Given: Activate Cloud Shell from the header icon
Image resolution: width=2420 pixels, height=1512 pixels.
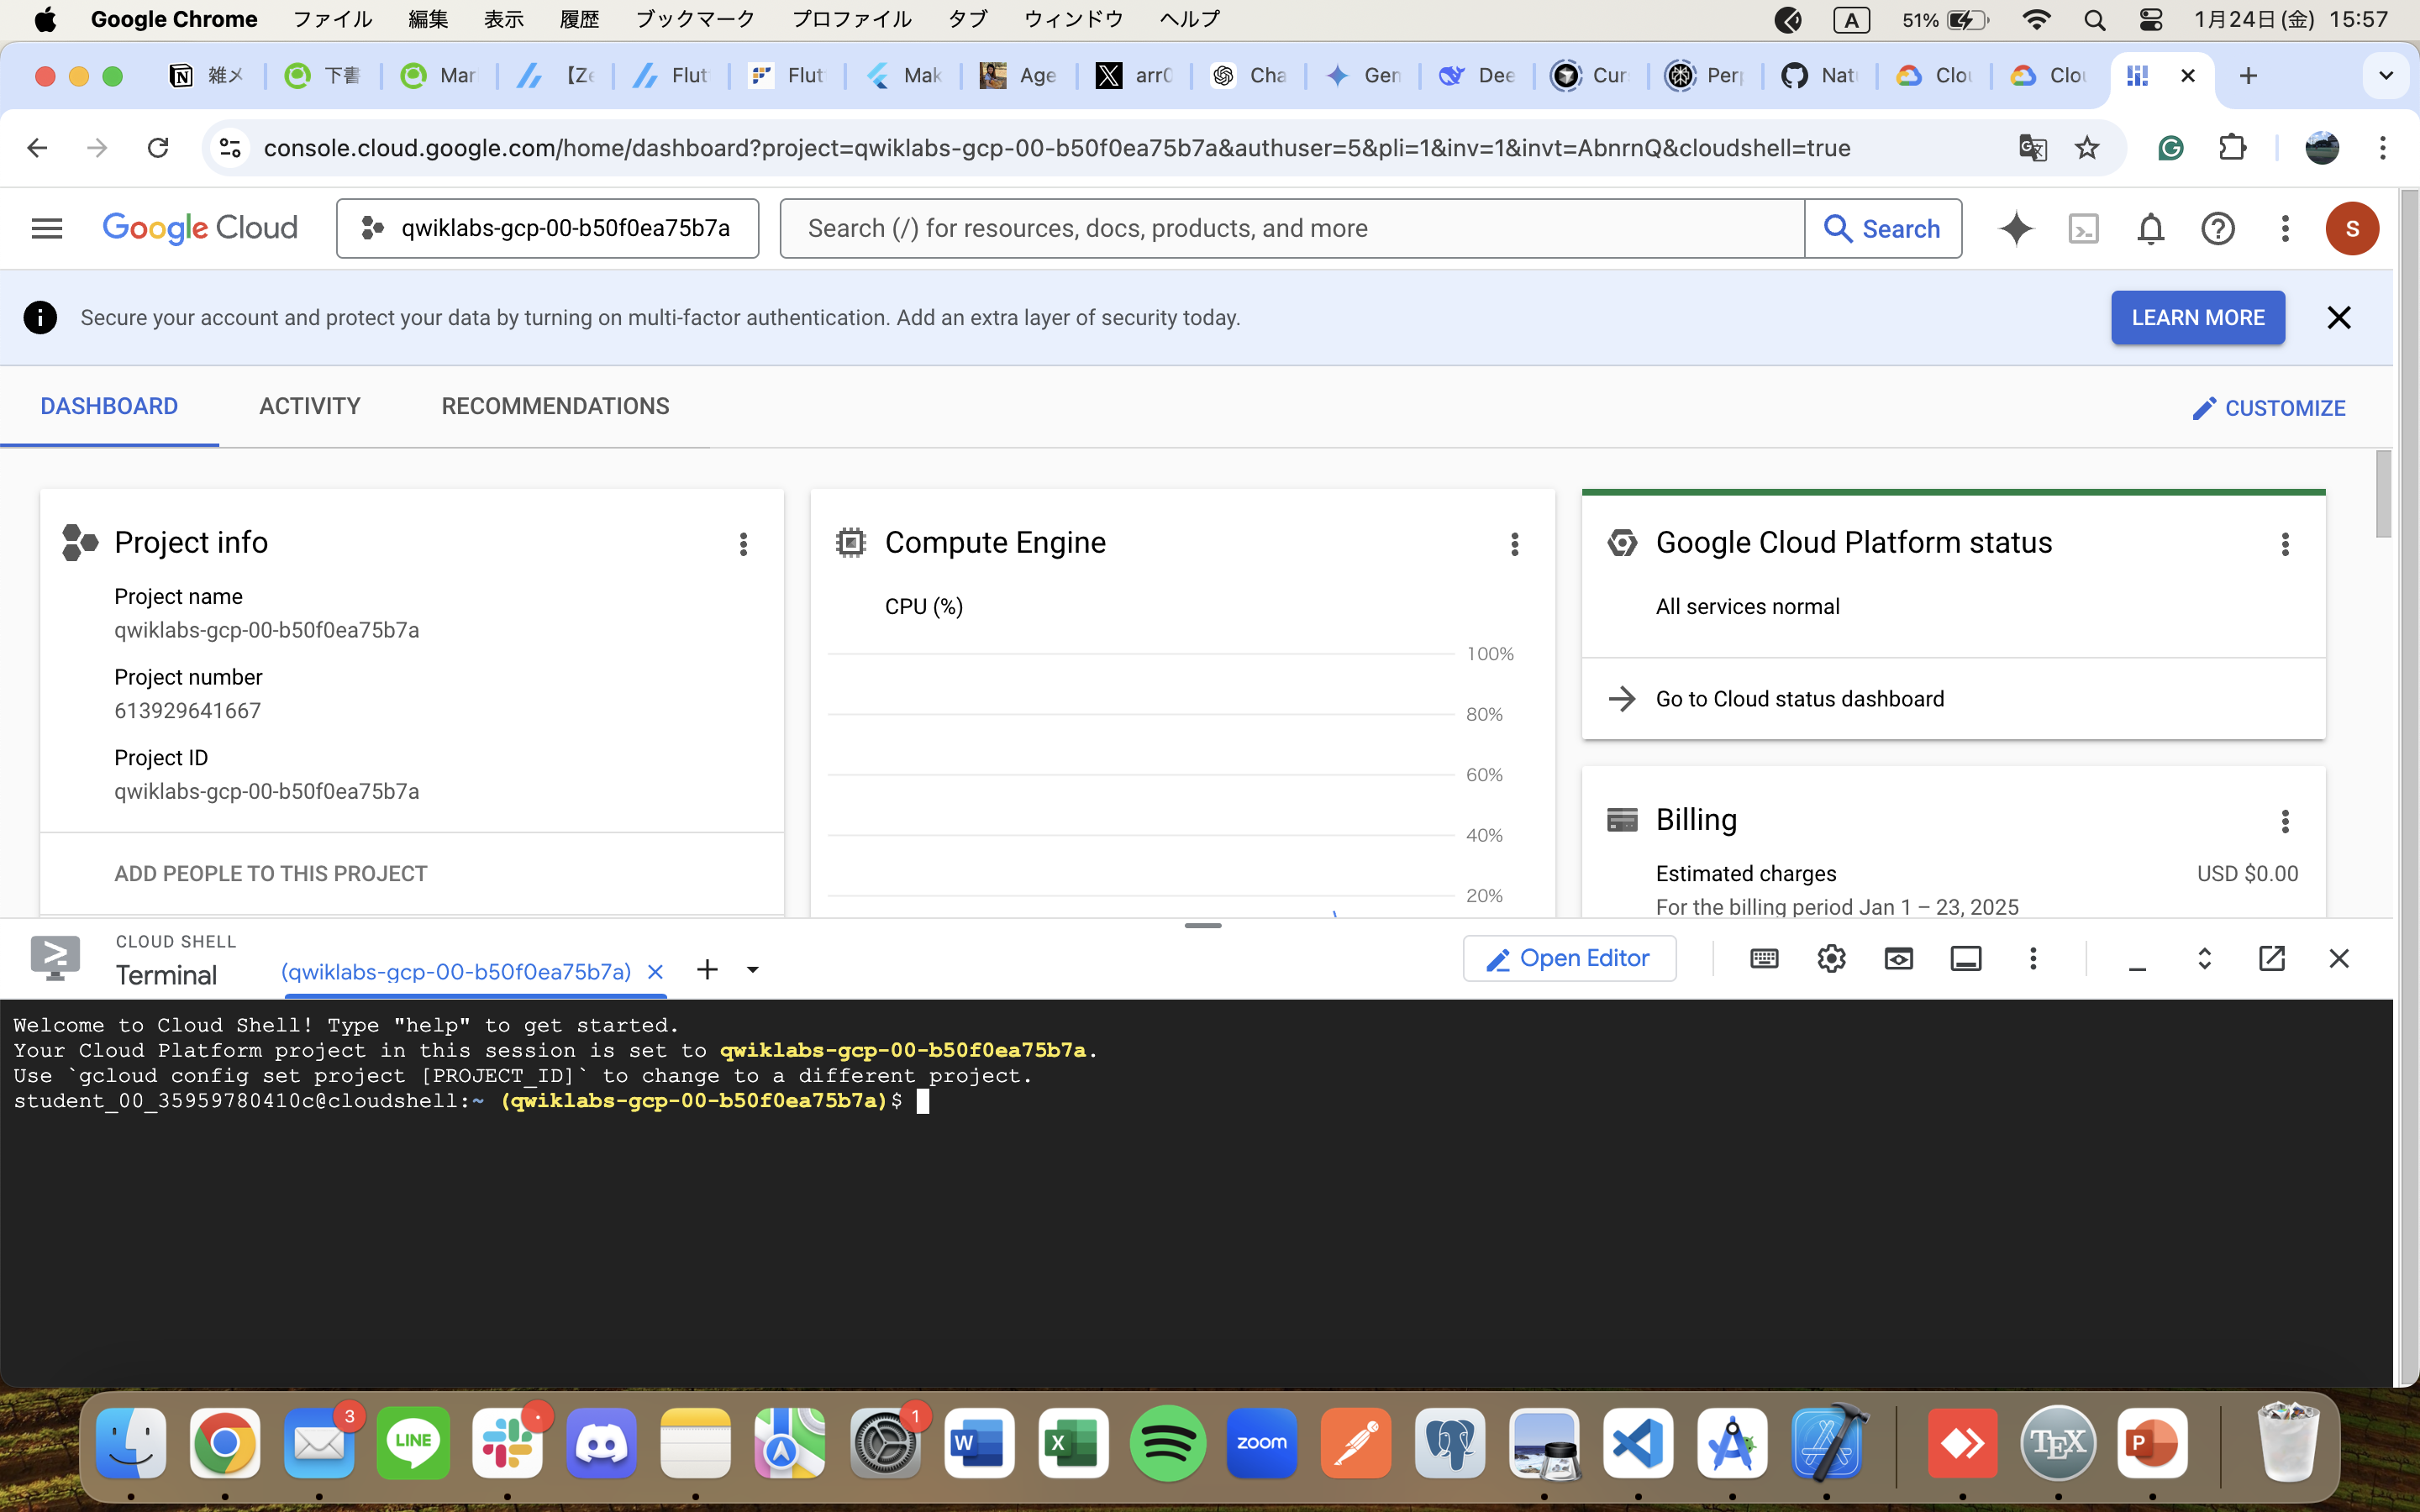Looking at the screenshot, I should [x=2084, y=228].
